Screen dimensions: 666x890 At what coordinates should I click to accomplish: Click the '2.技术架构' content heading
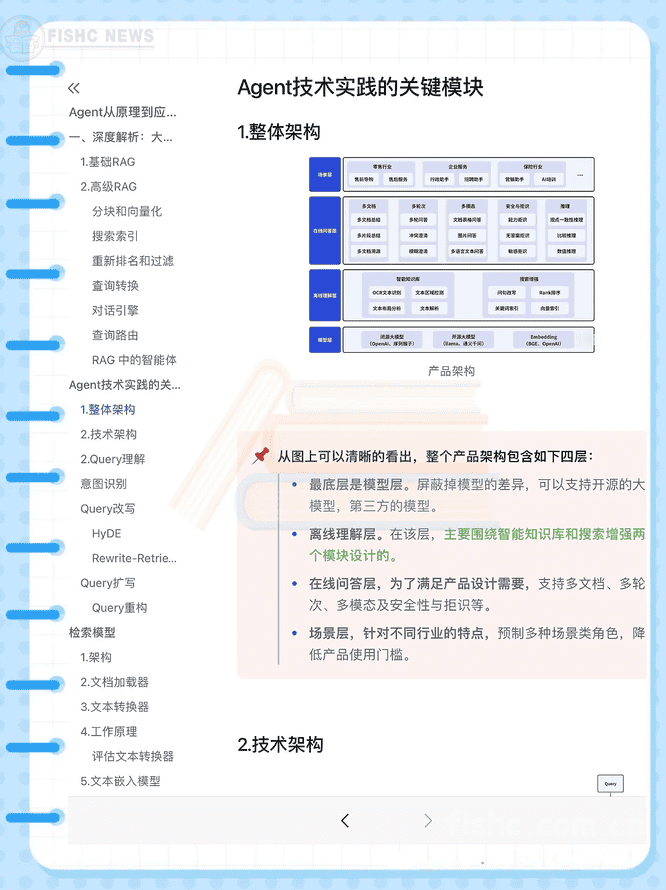pyautogui.click(x=280, y=745)
